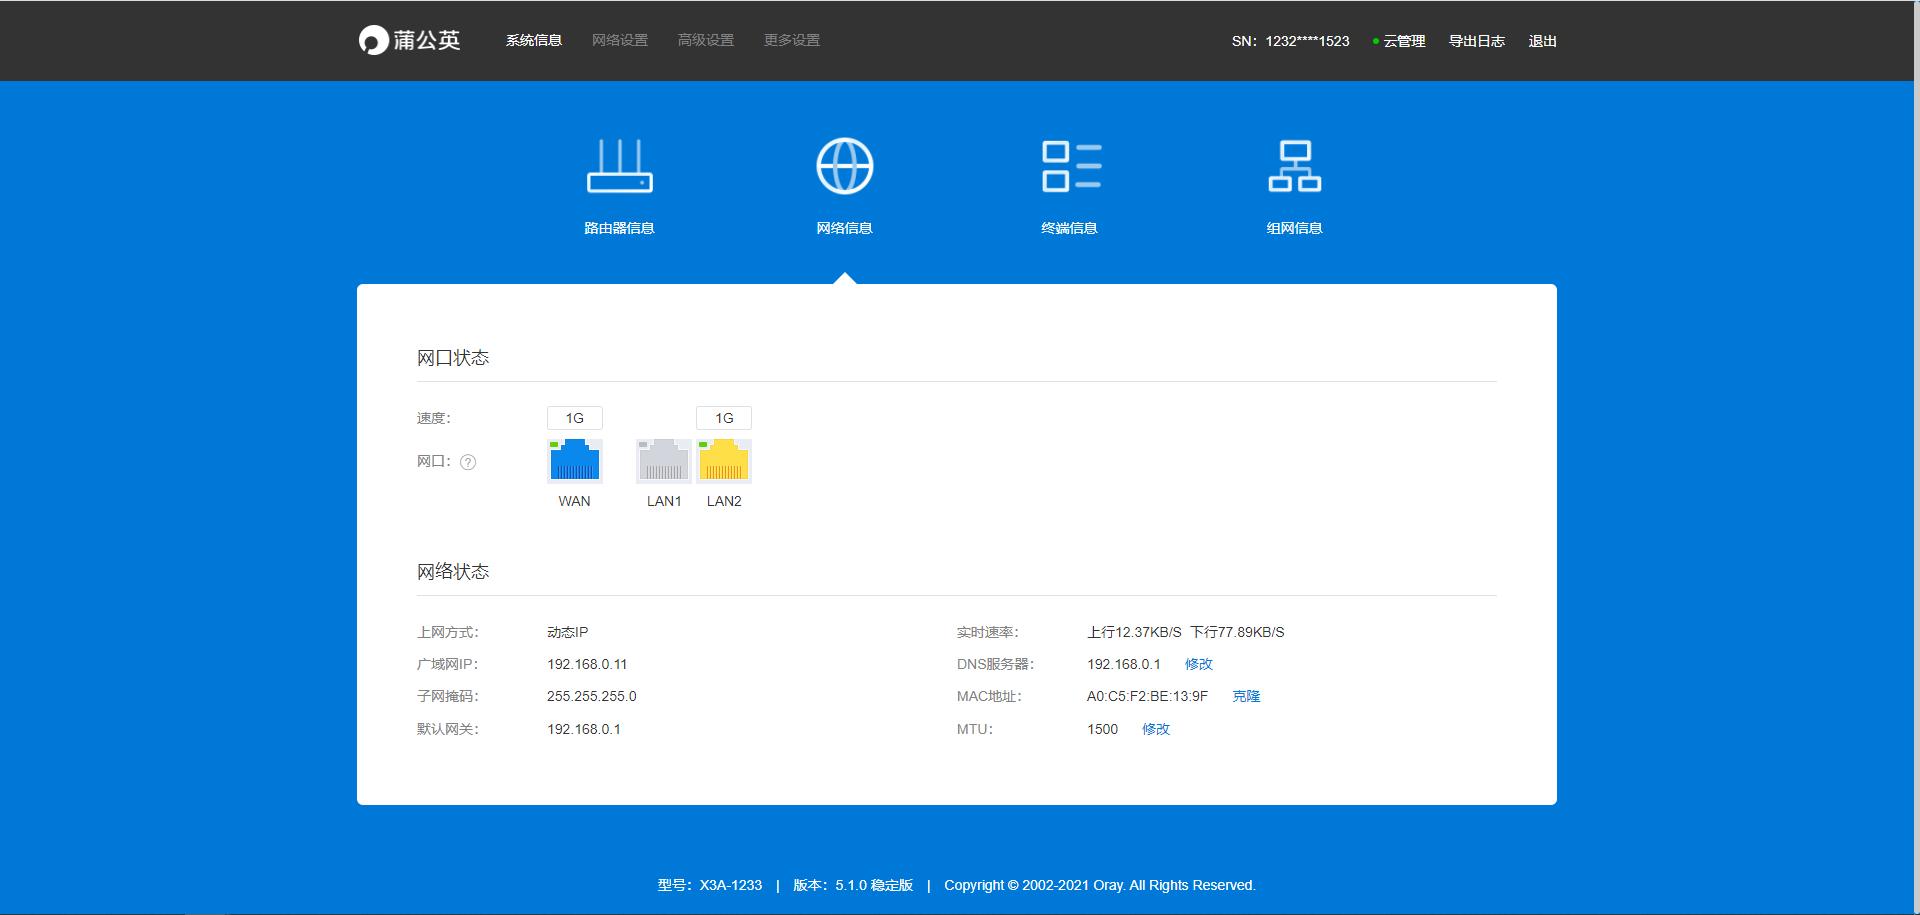
Task: Click 退出 to log out
Action: (x=1542, y=42)
